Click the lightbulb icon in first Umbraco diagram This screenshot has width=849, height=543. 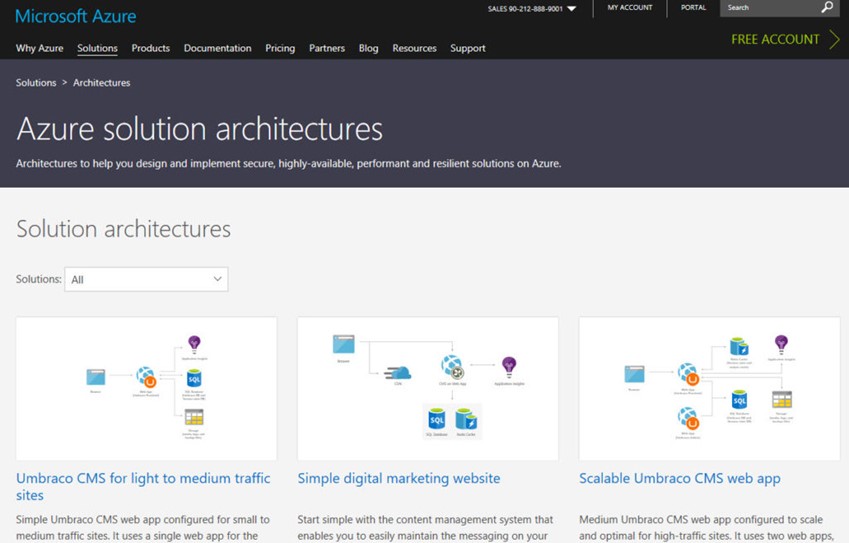194,344
